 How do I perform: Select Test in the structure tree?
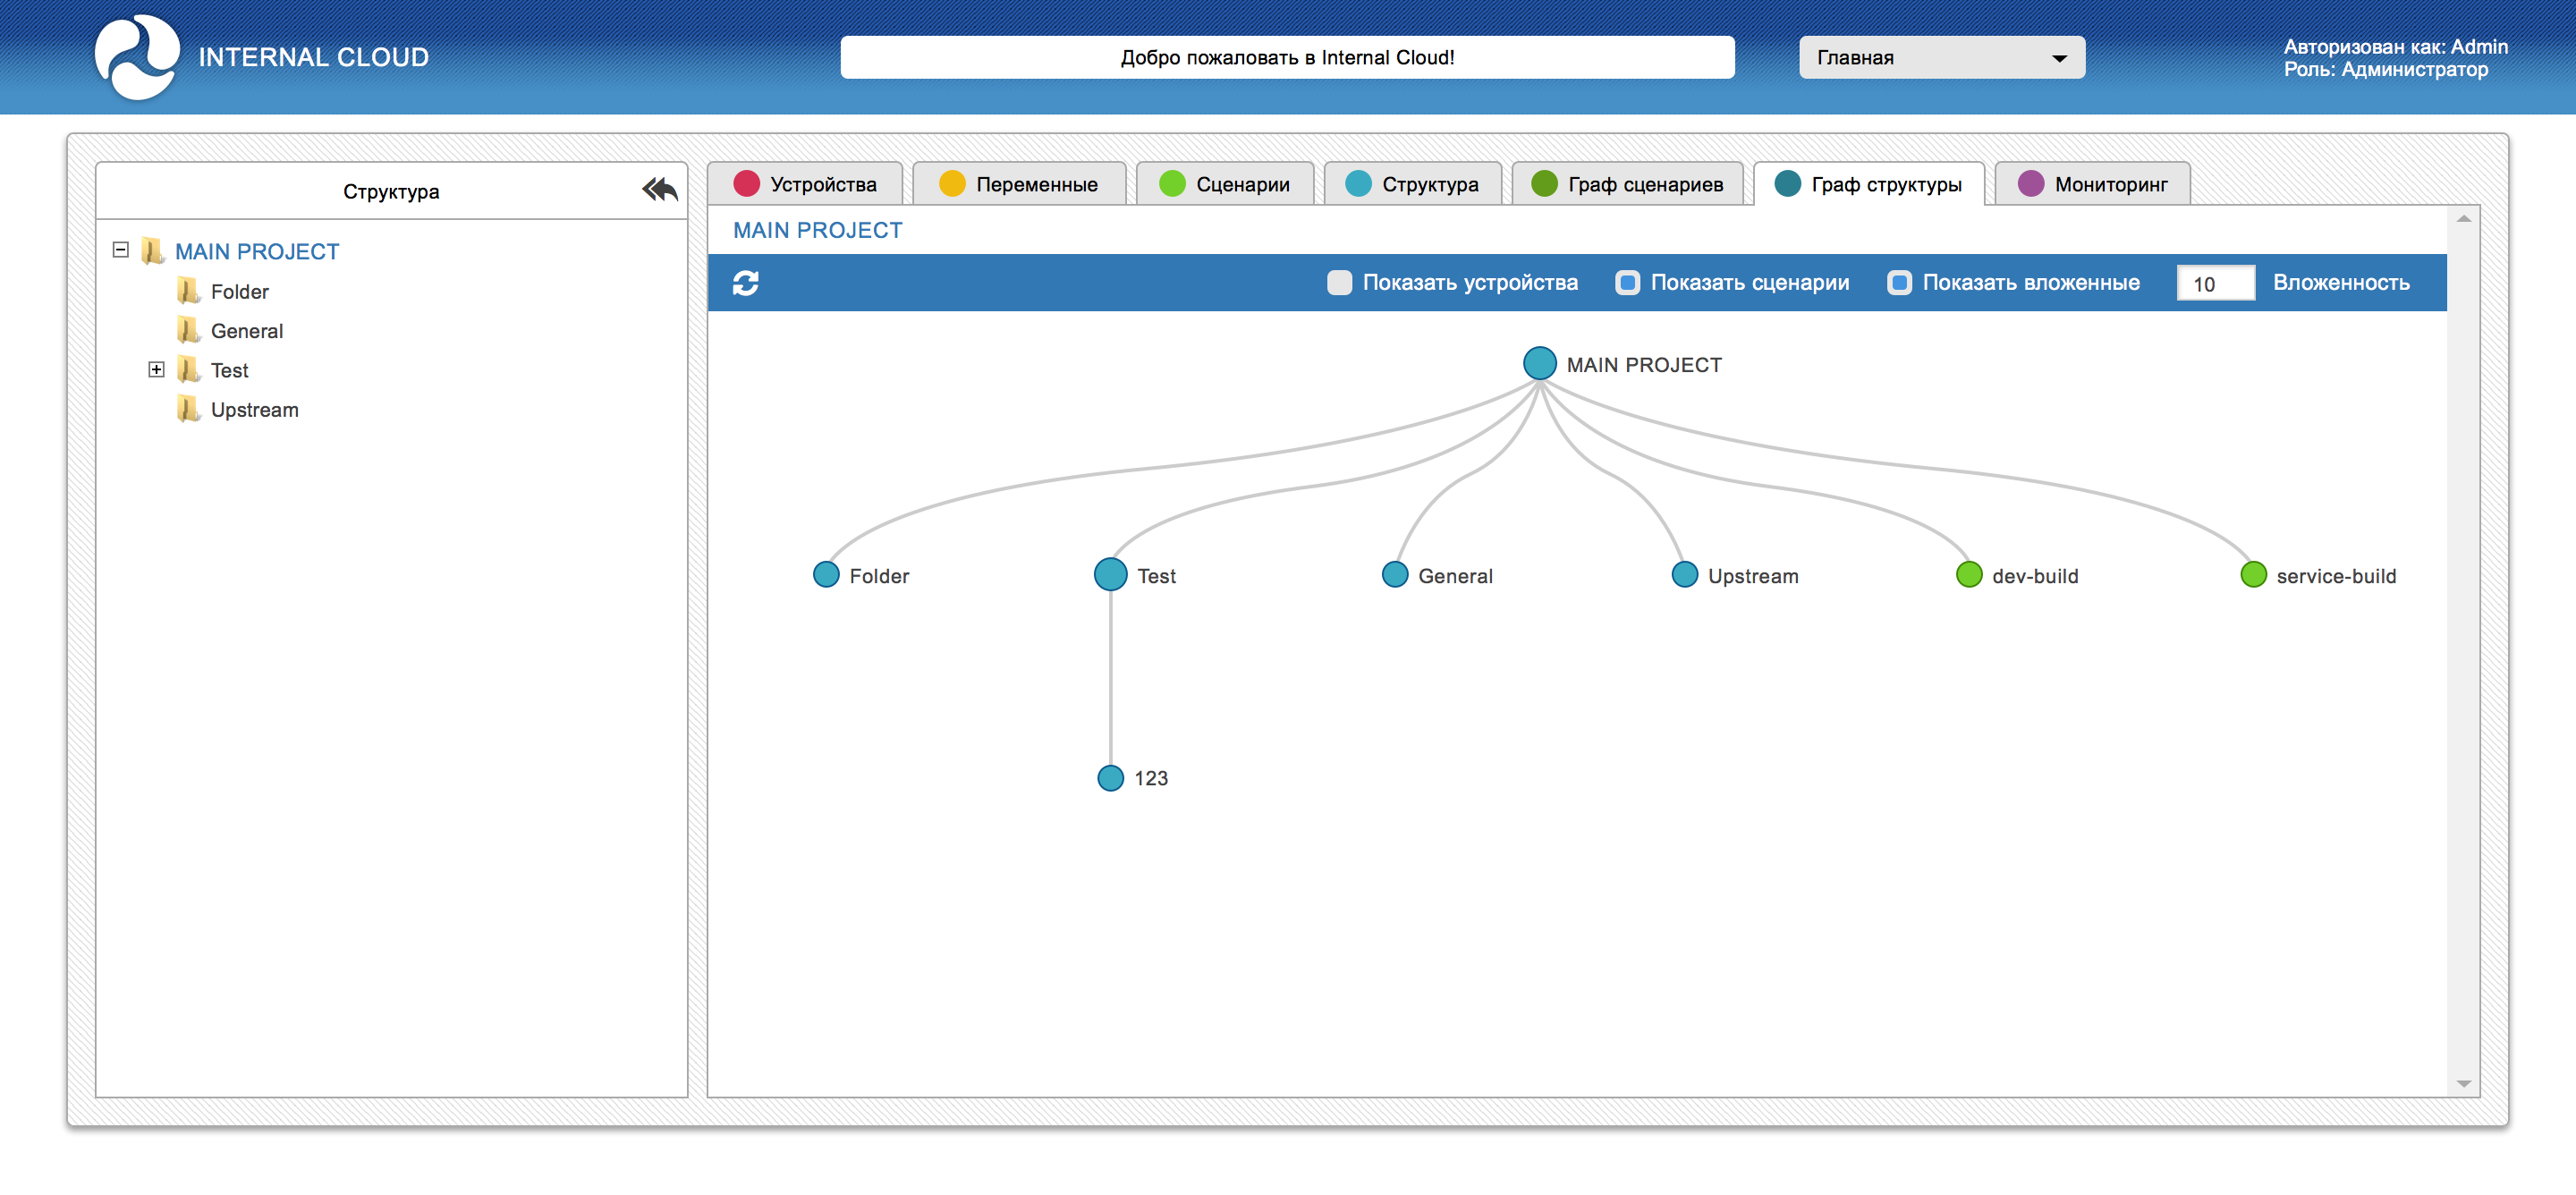tap(230, 371)
